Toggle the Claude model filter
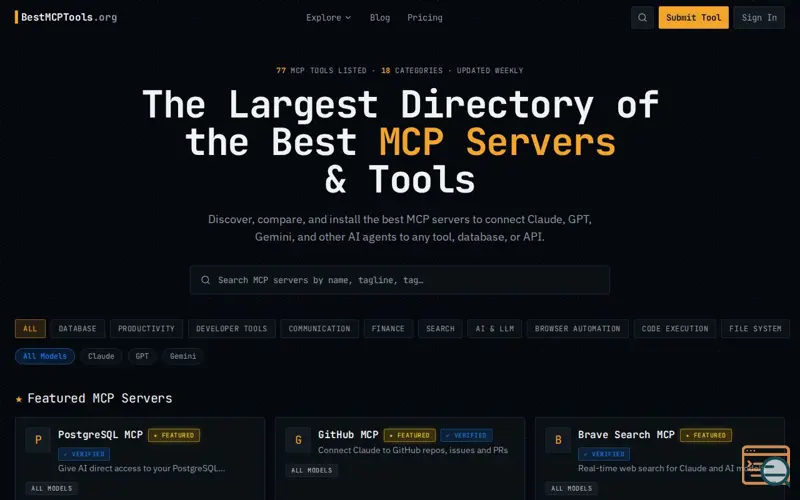Image resolution: width=800 pixels, height=500 pixels. click(101, 356)
